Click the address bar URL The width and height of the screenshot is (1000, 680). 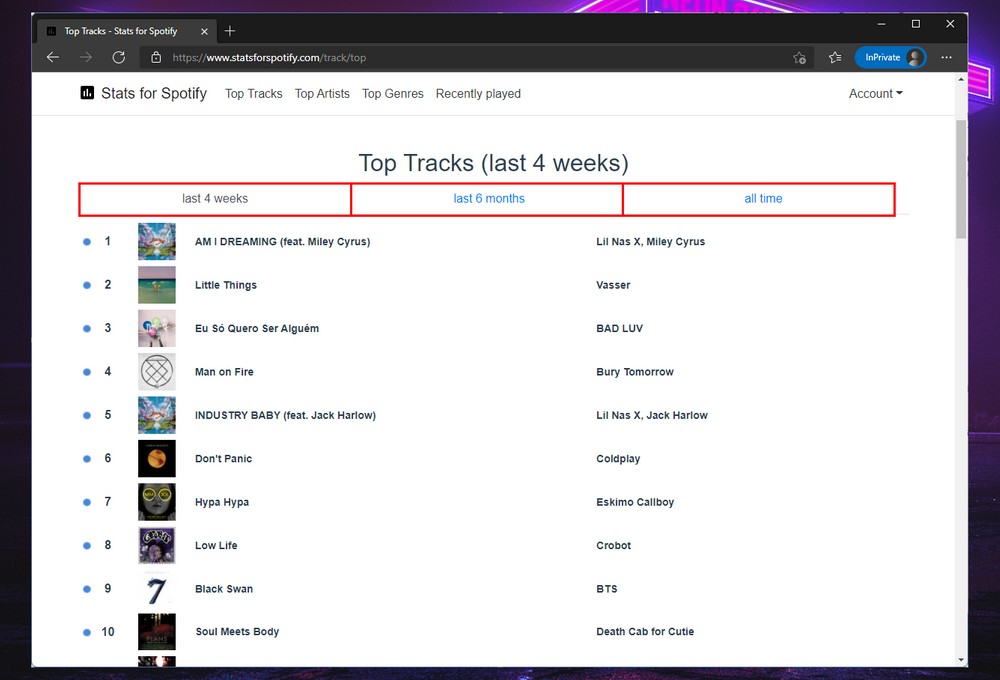pos(269,57)
